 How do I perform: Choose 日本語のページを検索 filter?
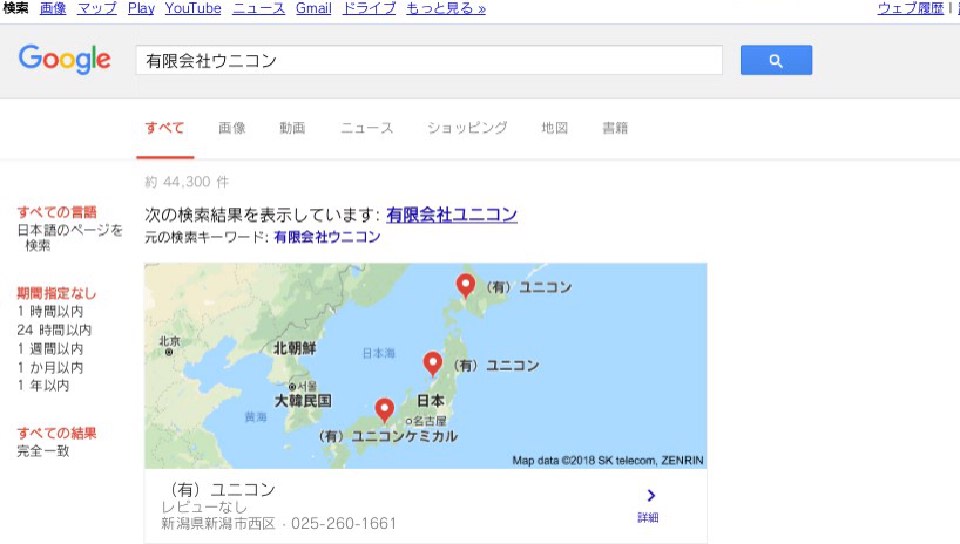(70, 237)
